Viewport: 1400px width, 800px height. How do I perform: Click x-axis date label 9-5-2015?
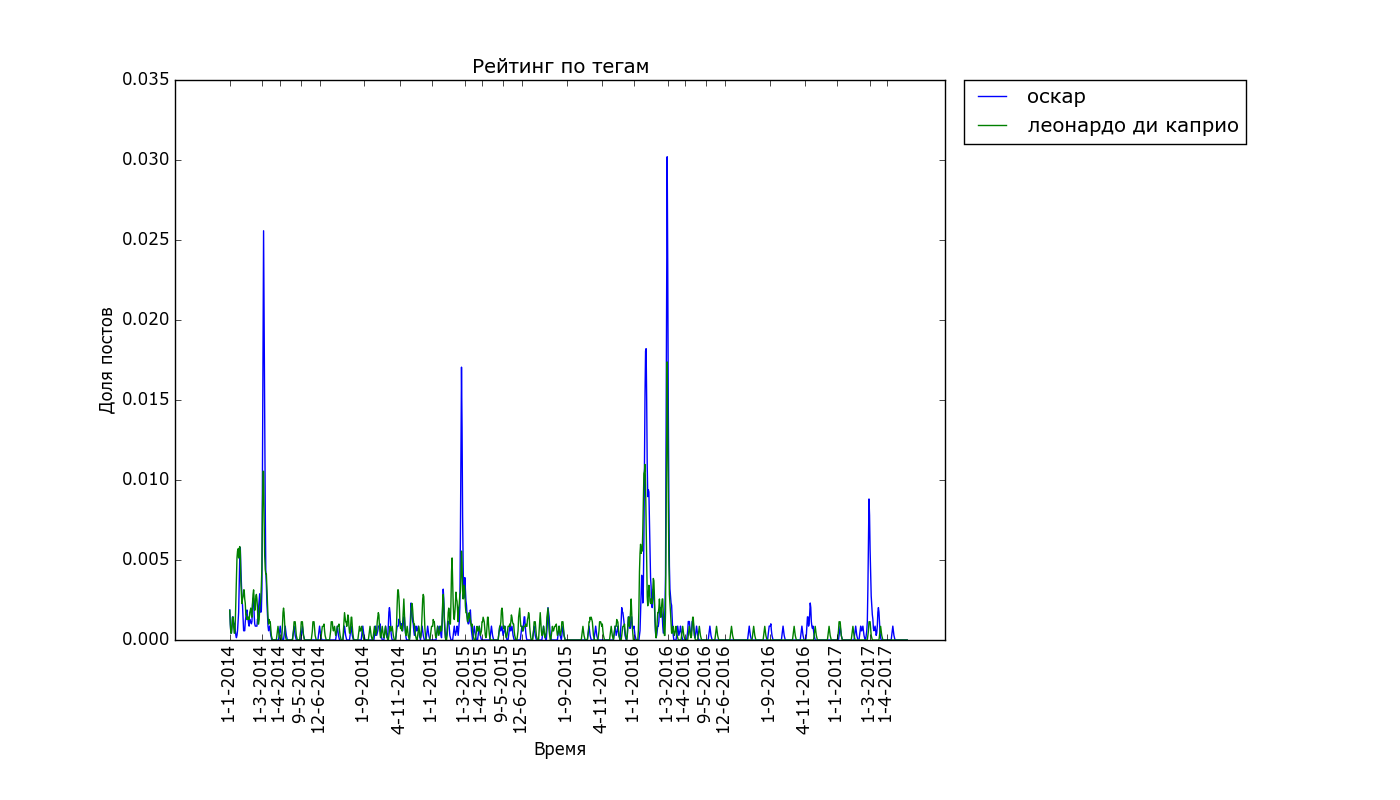click(501, 683)
